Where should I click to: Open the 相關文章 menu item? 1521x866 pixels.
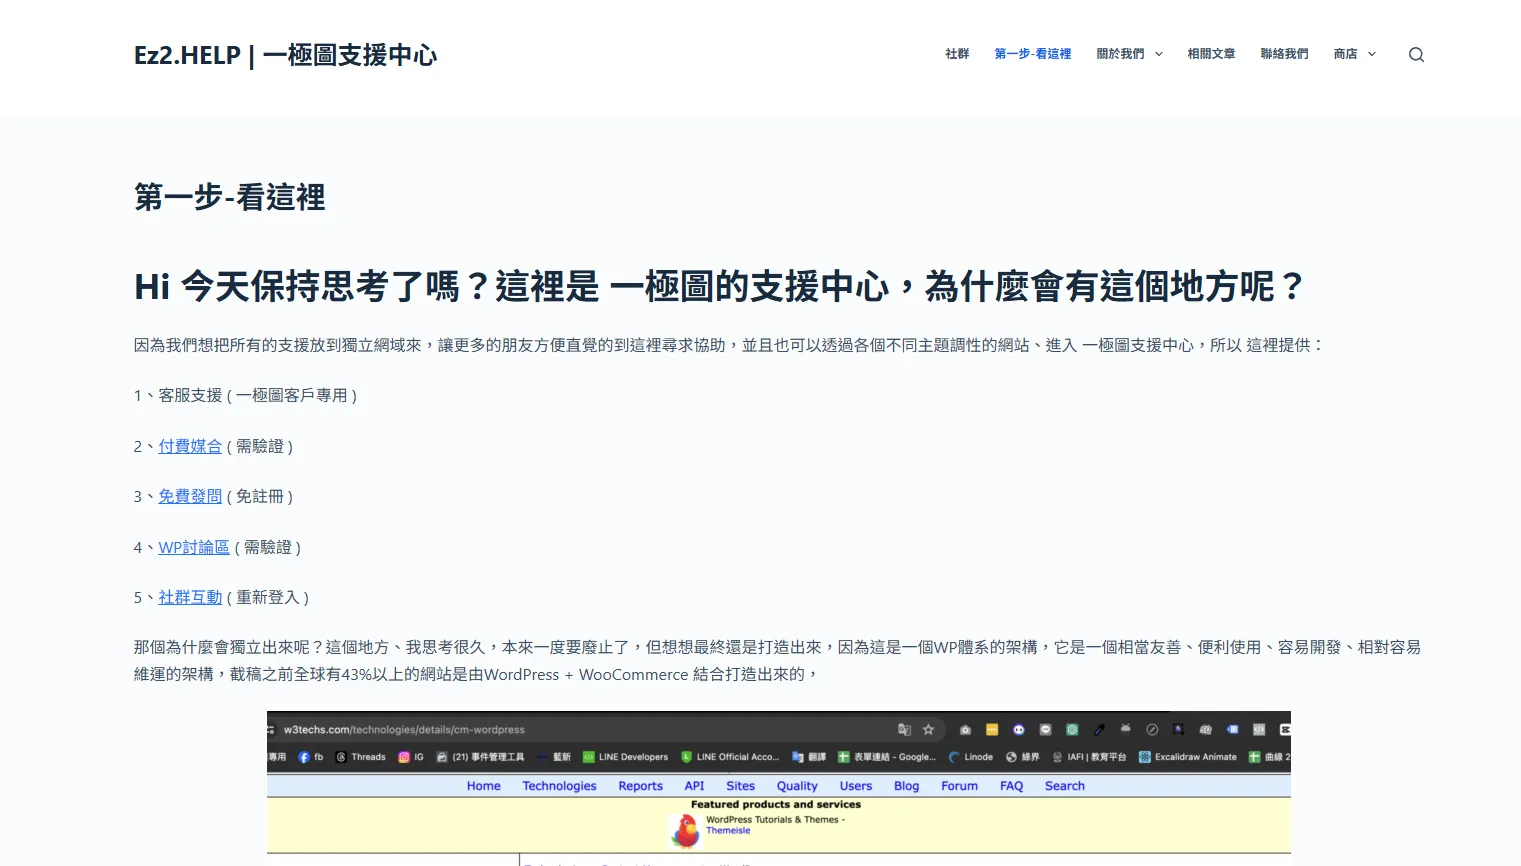point(1211,54)
